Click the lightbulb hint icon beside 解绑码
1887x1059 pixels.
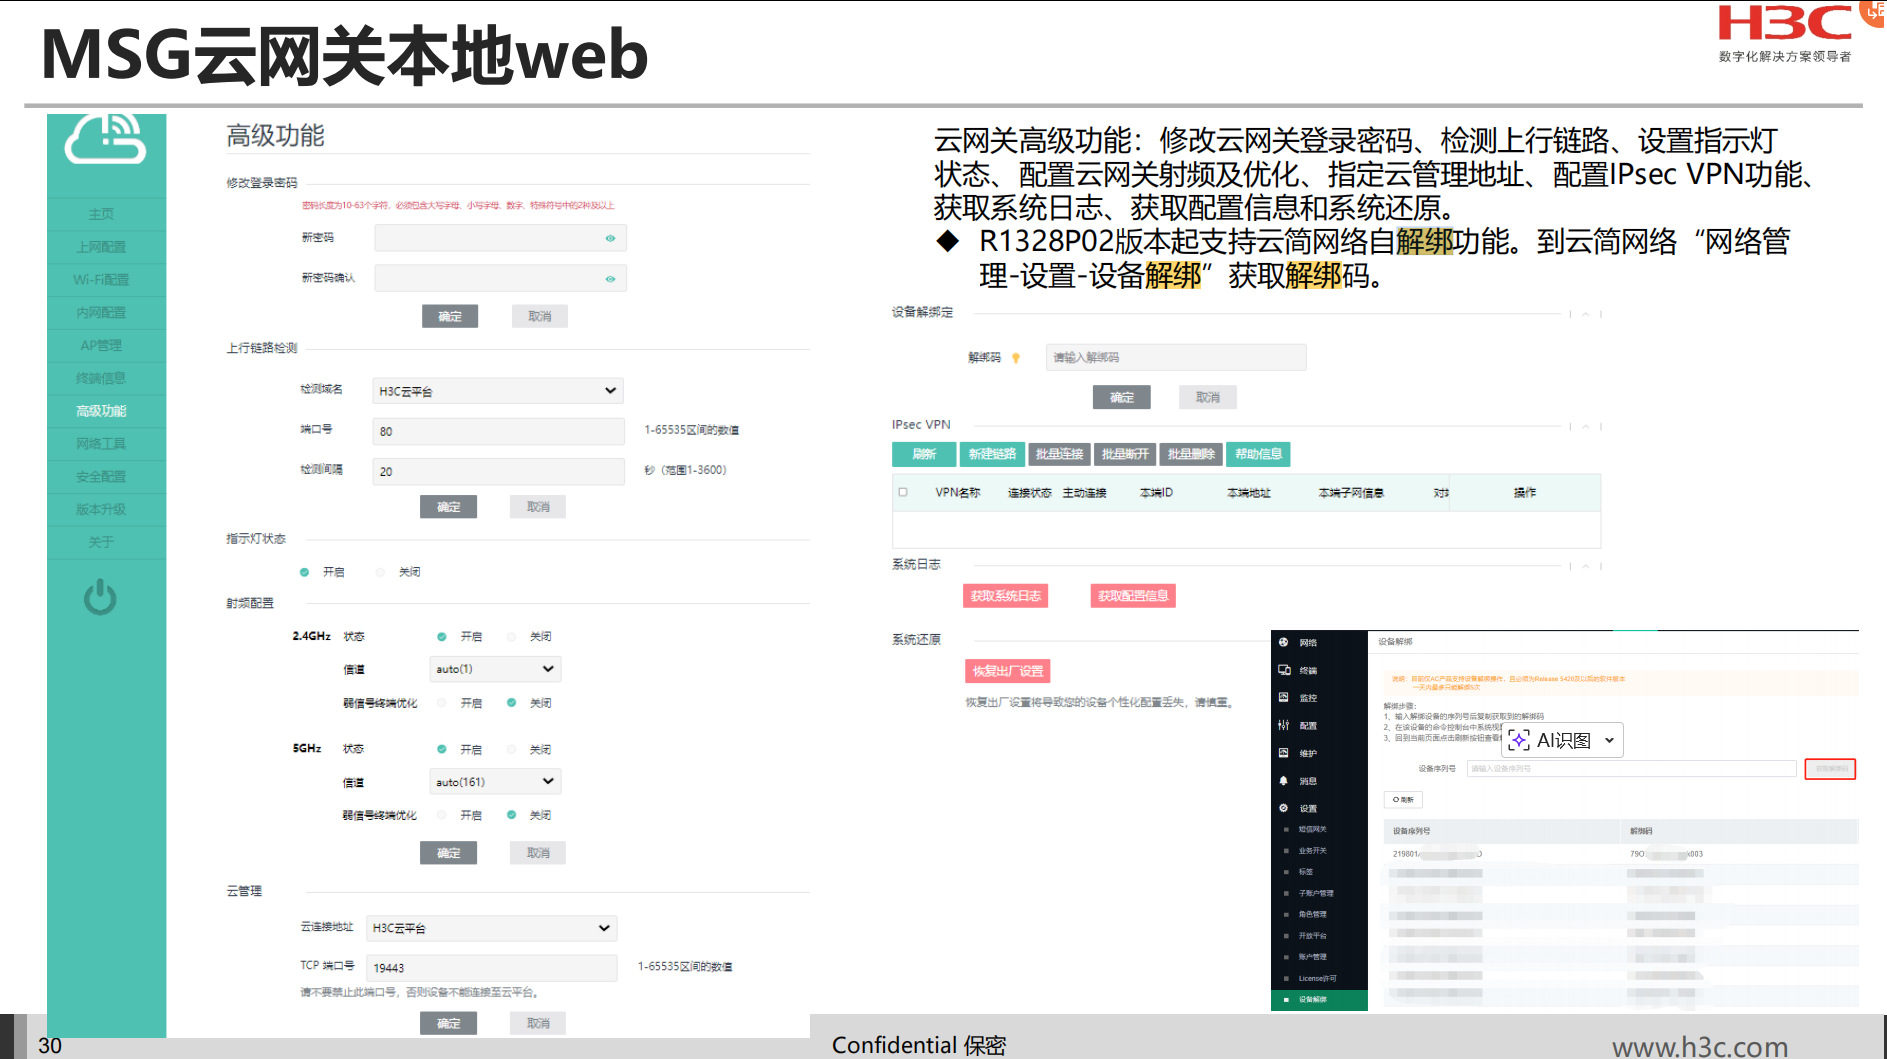coord(1016,357)
